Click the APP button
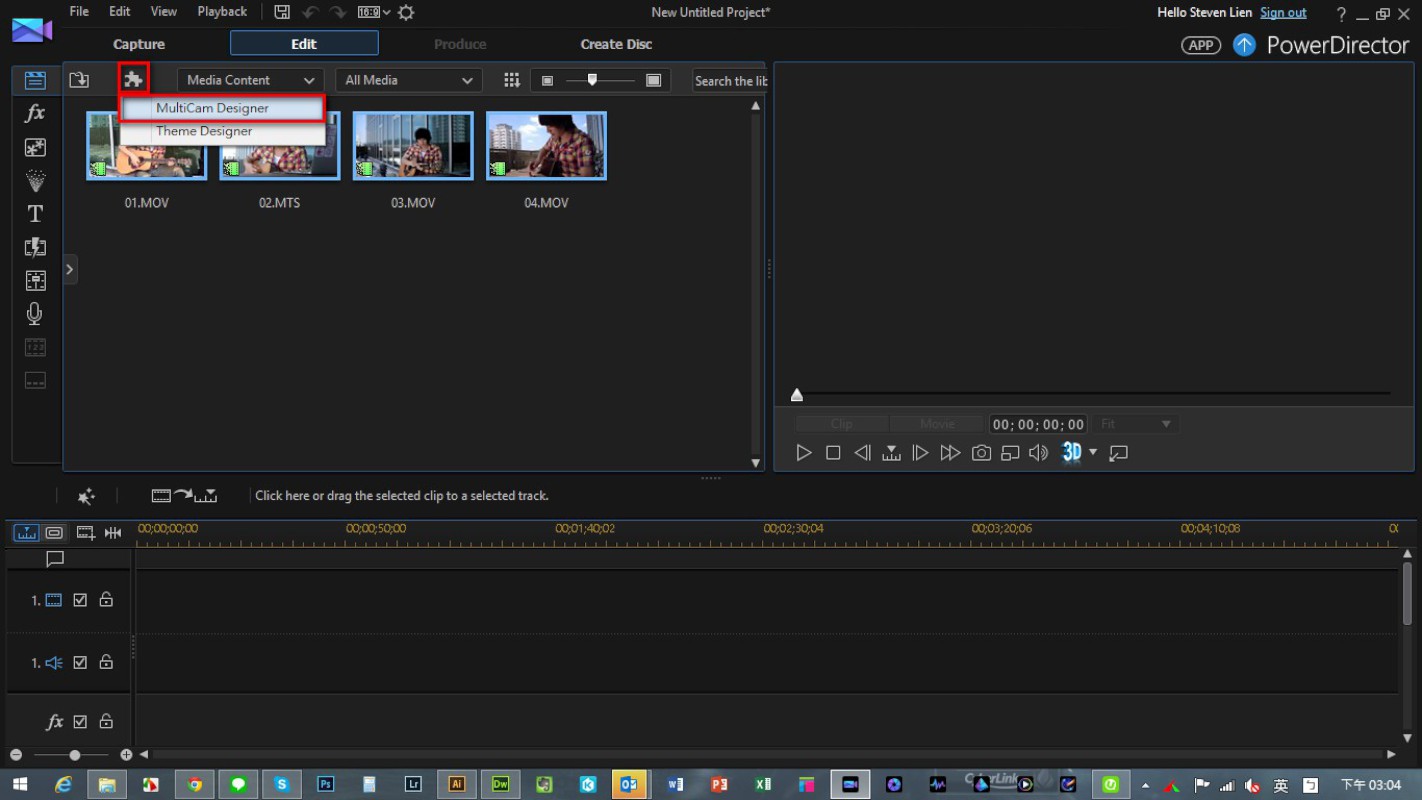Image resolution: width=1422 pixels, height=800 pixels. [x=1201, y=45]
